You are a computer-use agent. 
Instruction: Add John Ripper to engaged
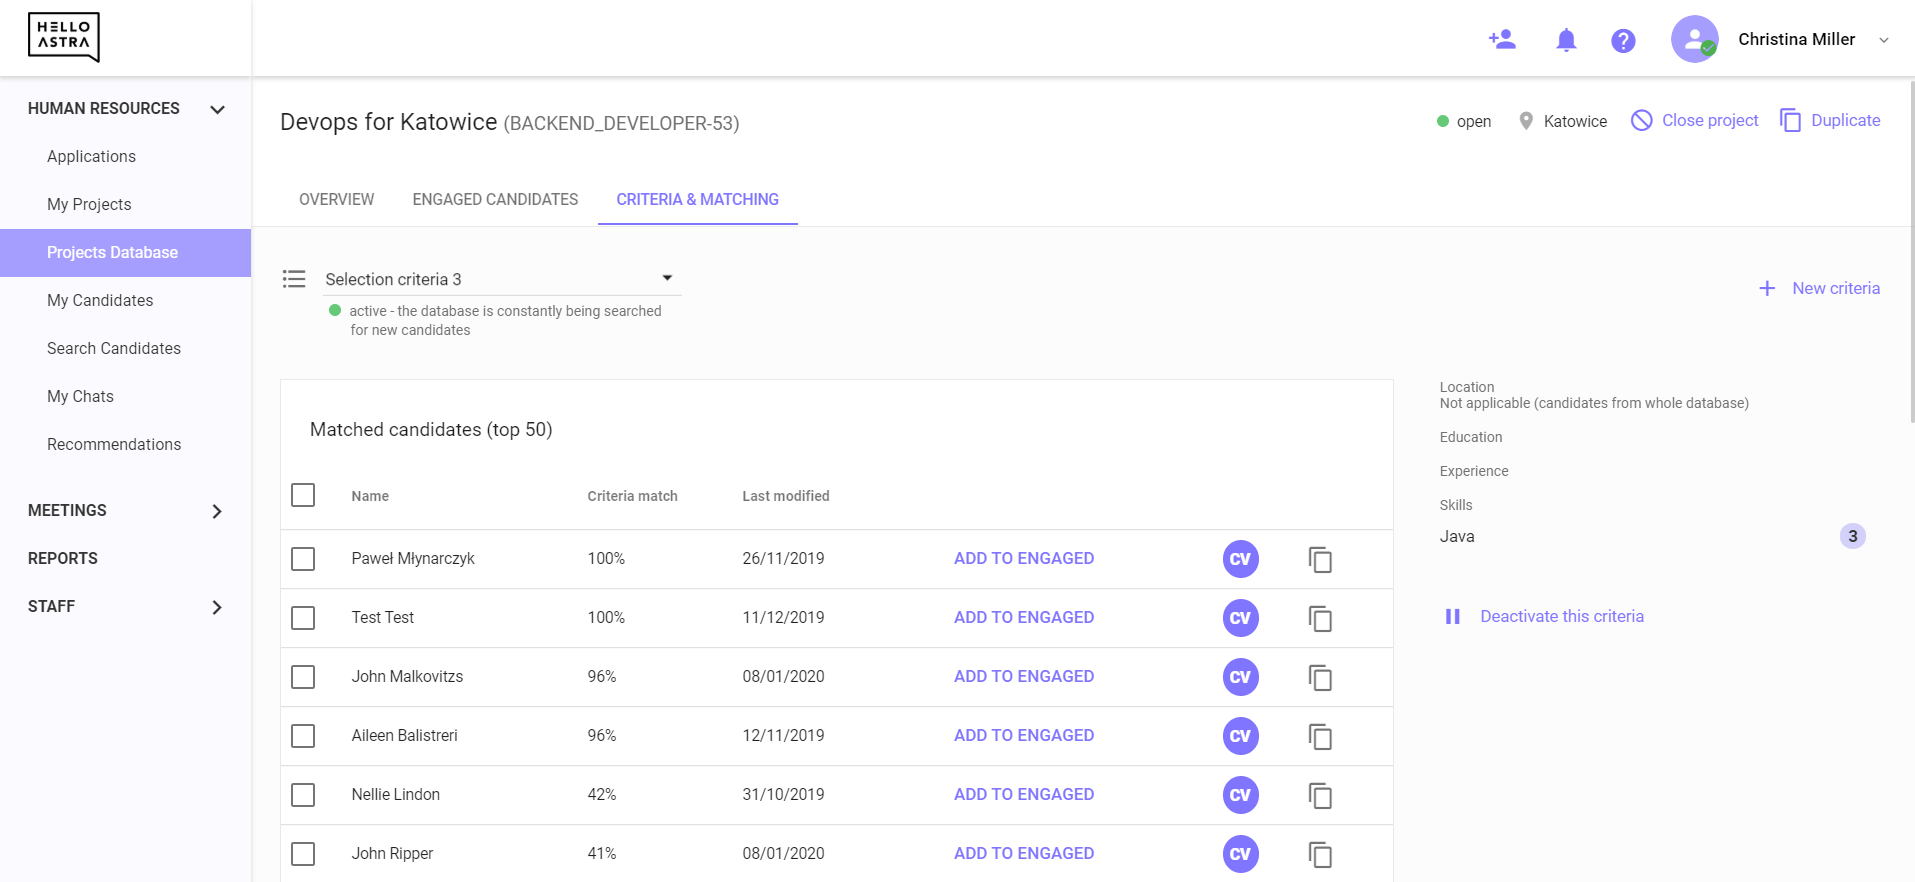click(x=1024, y=853)
